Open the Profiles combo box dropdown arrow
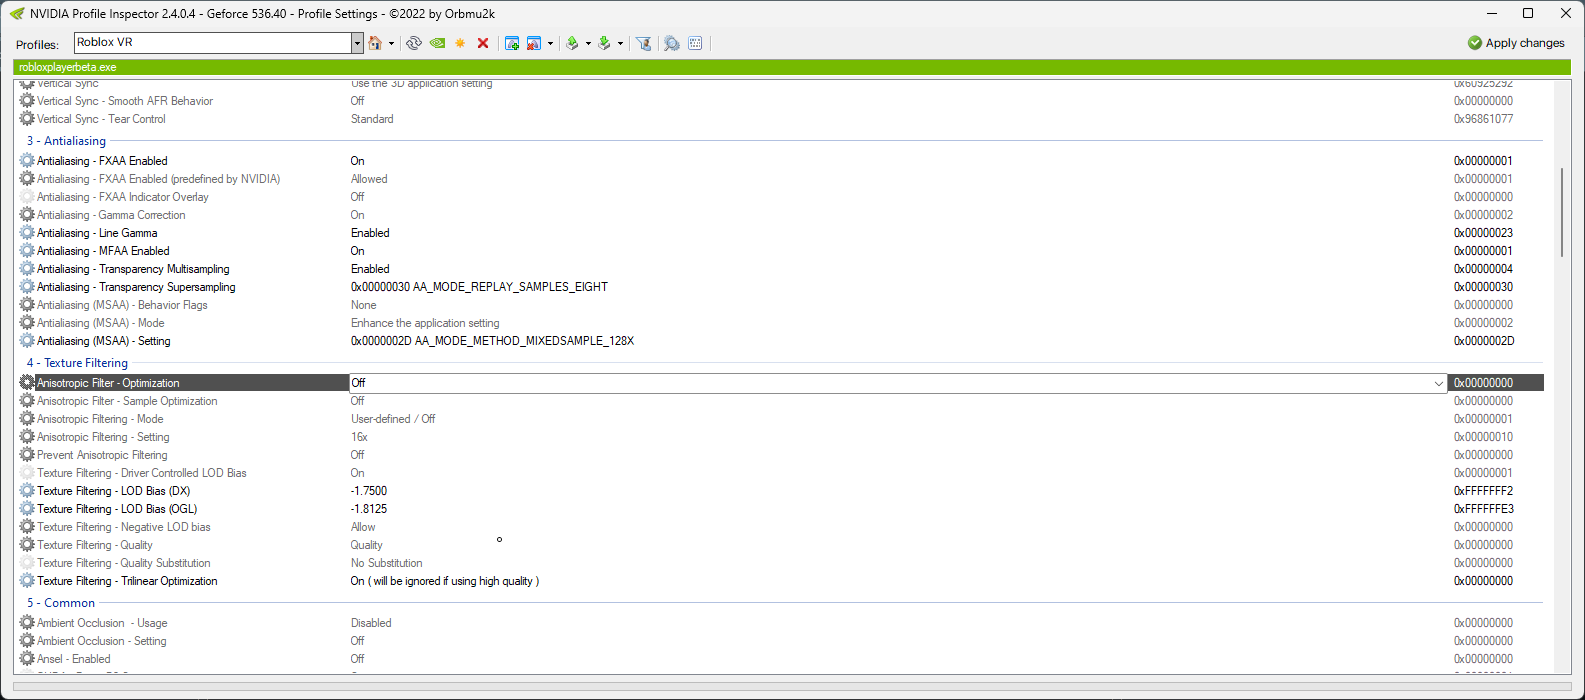This screenshot has width=1585, height=700. point(357,43)
